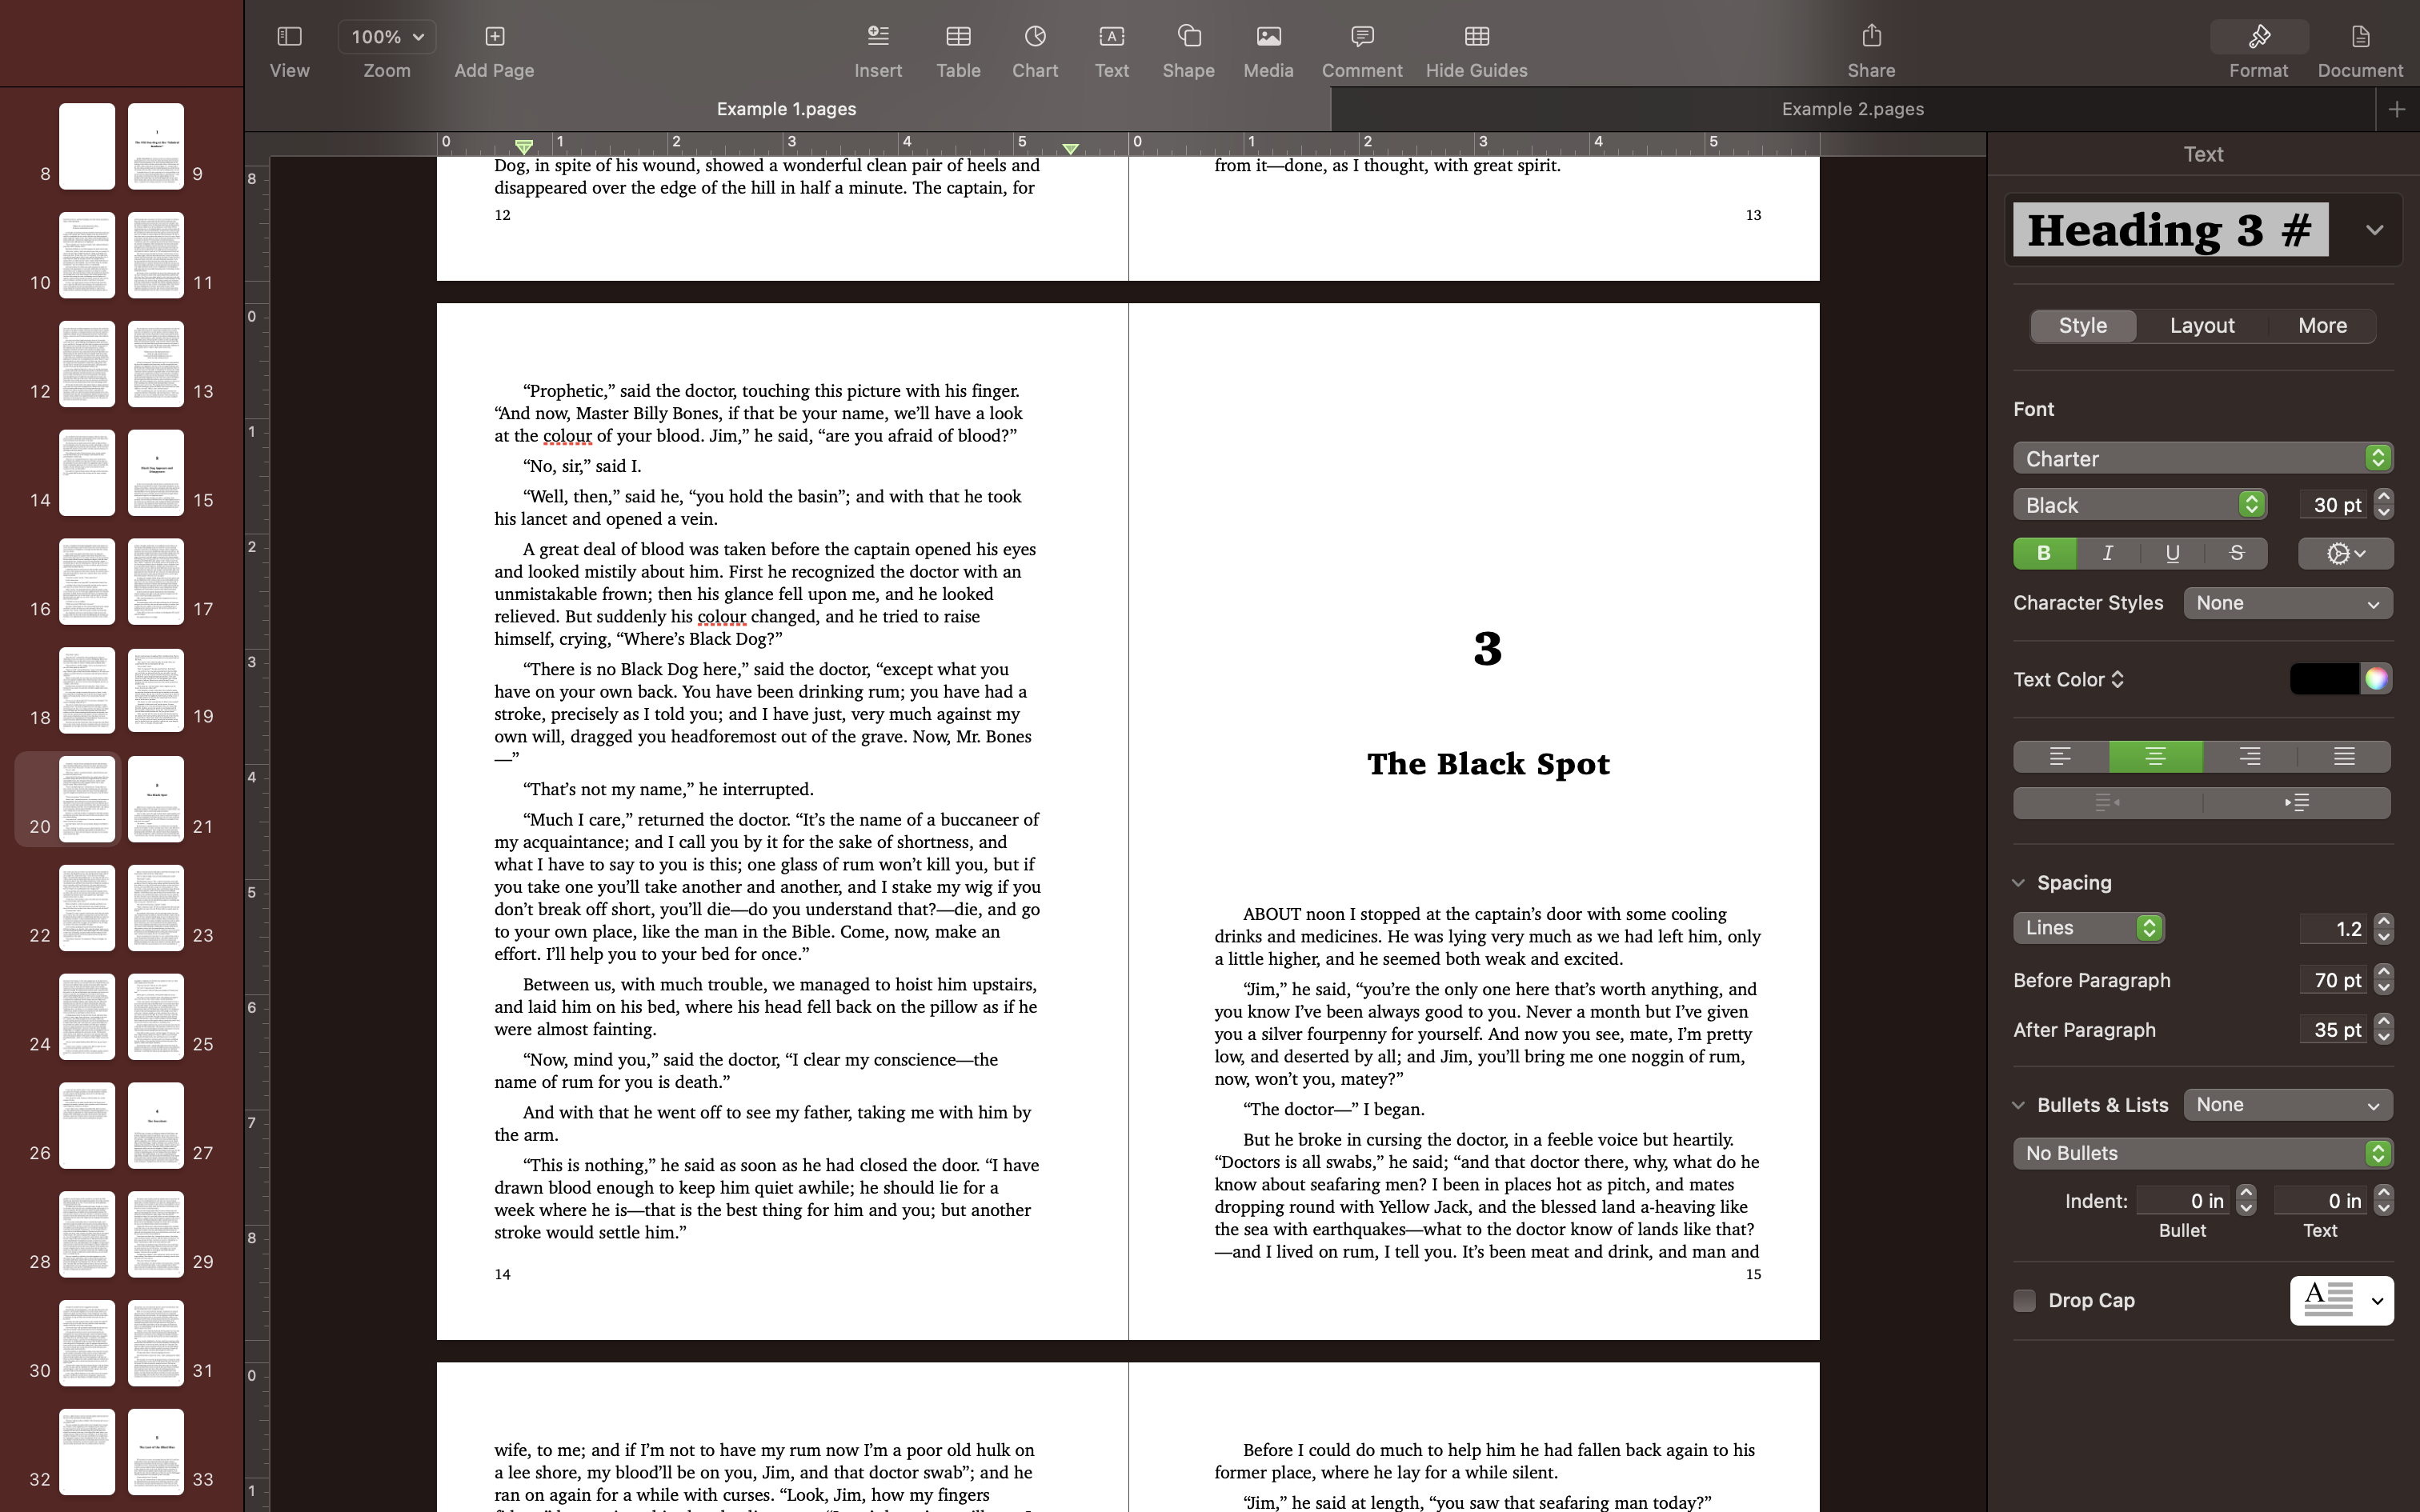The image size is (2420, 1512).
Task: Insert a table into the document
Action: [x=957, y=47]
